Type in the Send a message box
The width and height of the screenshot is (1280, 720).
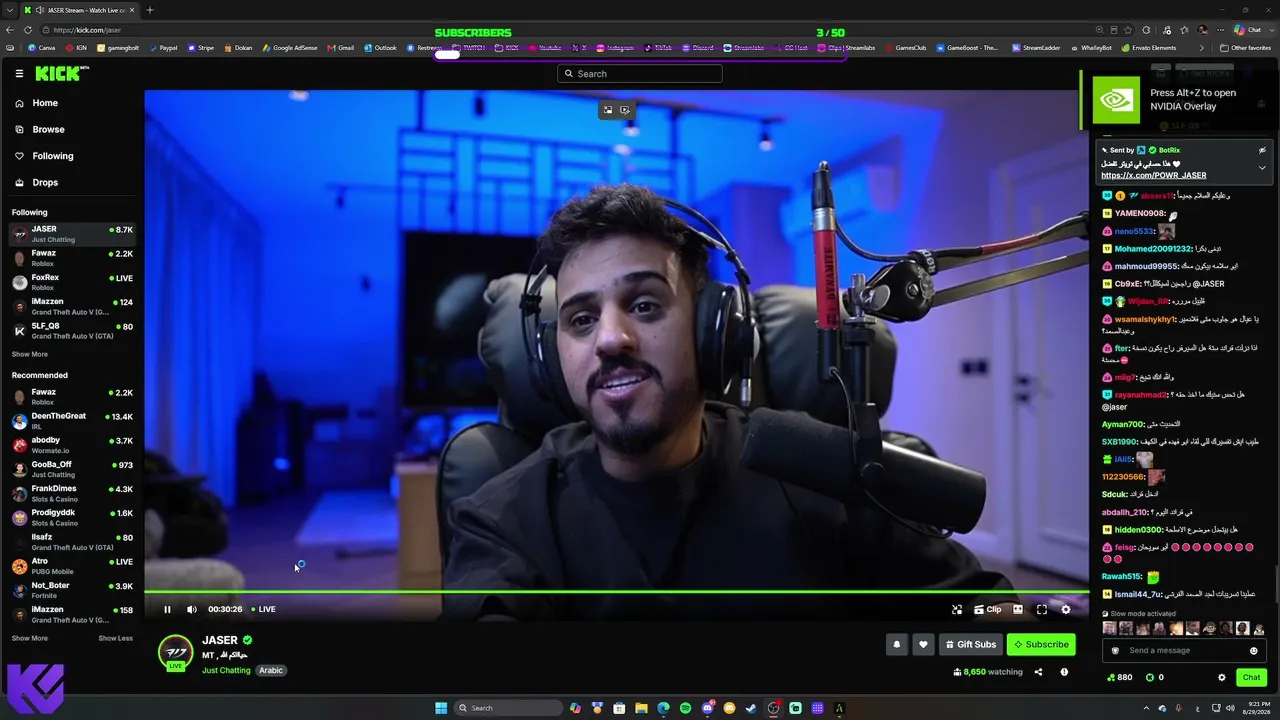(1183, 651)
